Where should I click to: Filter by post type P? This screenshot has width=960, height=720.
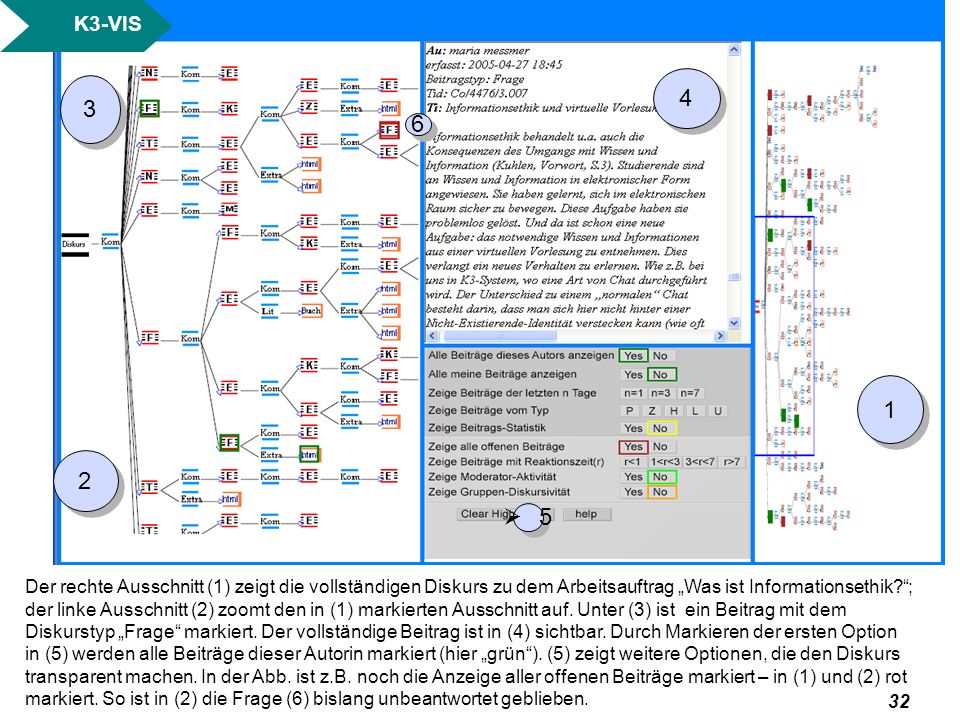point(629,411)
